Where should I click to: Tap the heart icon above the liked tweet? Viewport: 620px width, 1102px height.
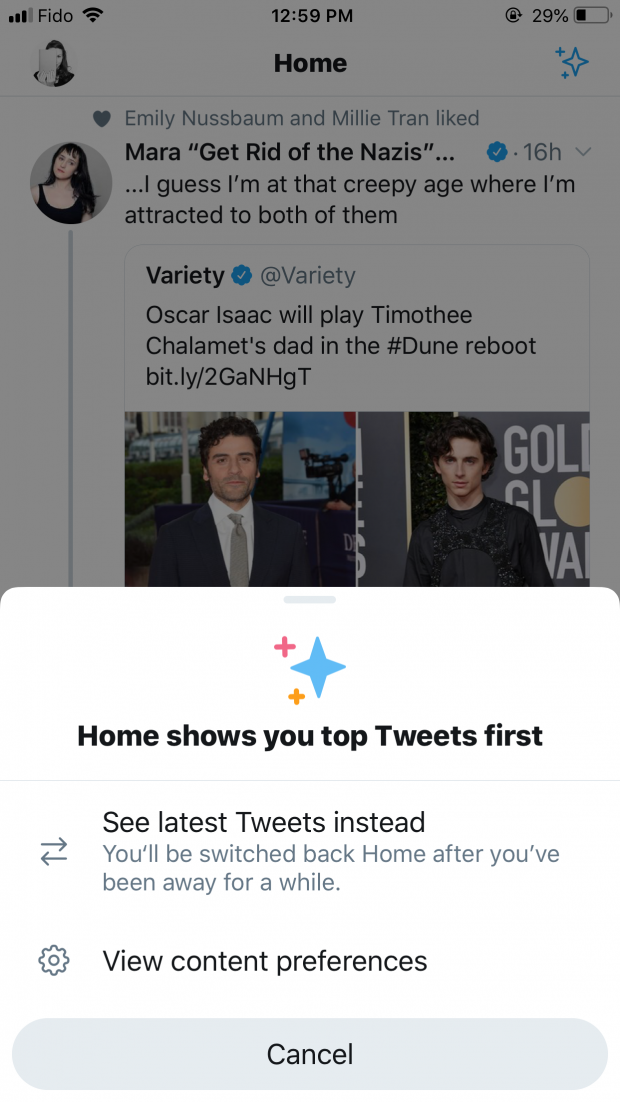coord(102,118)
